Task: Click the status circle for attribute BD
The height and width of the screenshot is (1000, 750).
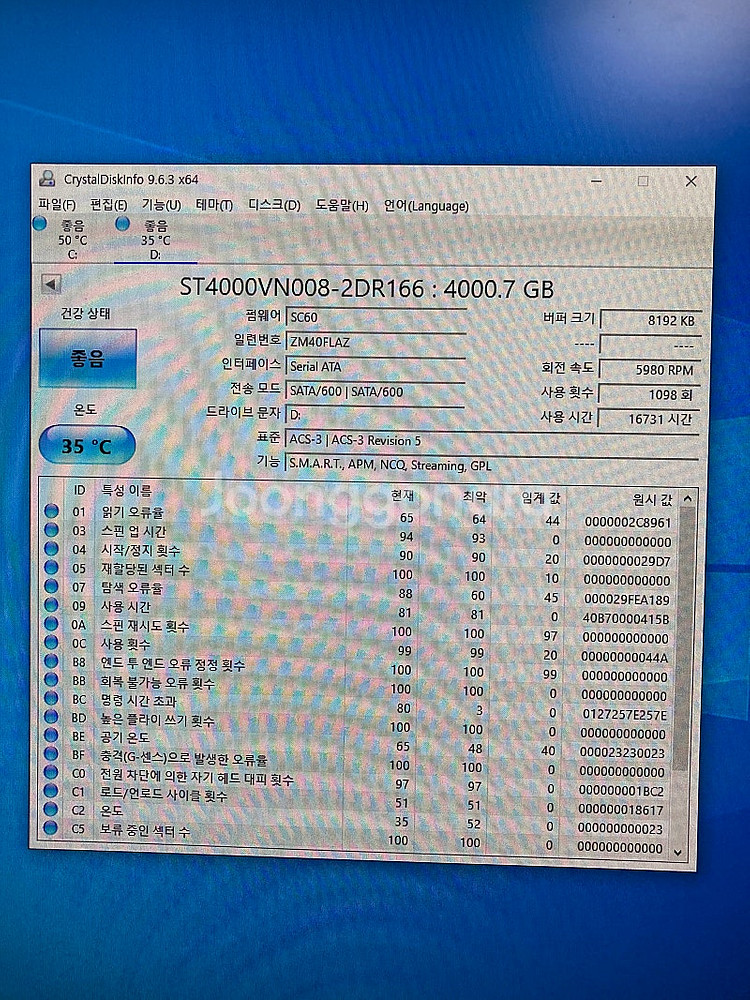Action: [52, 717]
